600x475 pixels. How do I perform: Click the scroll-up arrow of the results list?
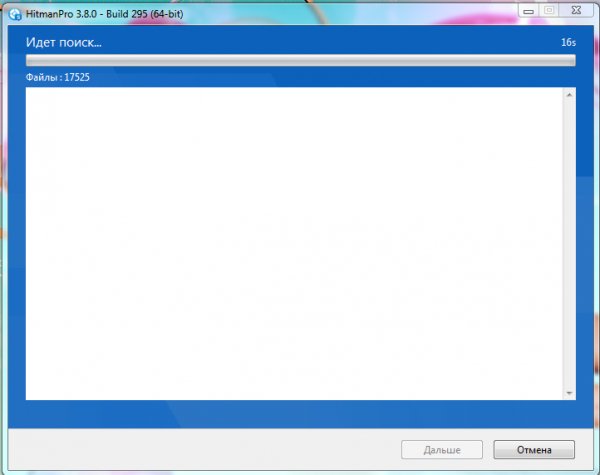point(569,95)
